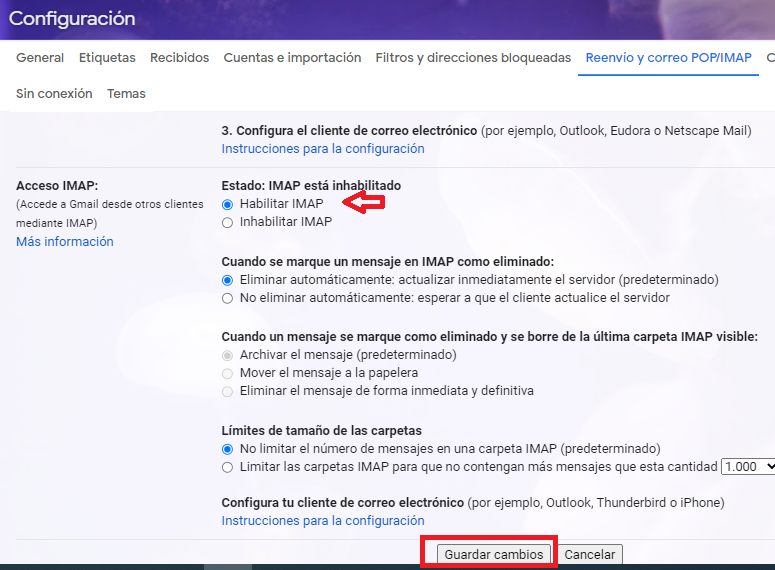The image size is (775, 570).
Task: Switch to the Temas tab
Action: coord(126,94)
